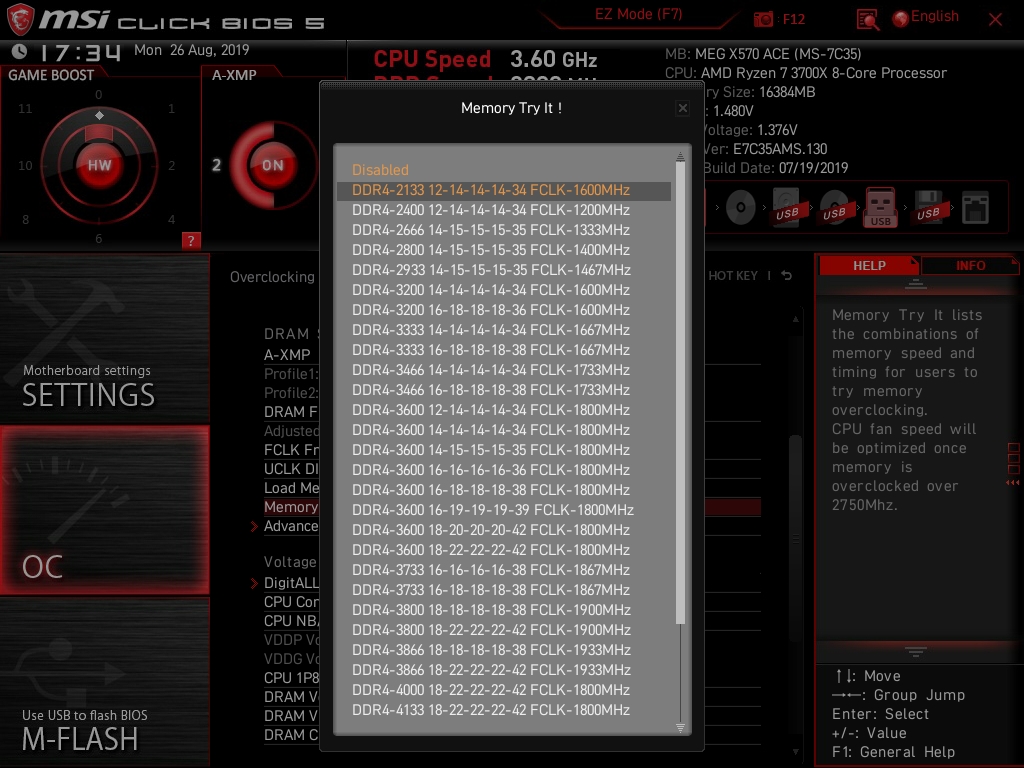The image size is (1024, 768).
Task: Click the highlighted Memory Try It setting row
Action: (x=511, y=507)
